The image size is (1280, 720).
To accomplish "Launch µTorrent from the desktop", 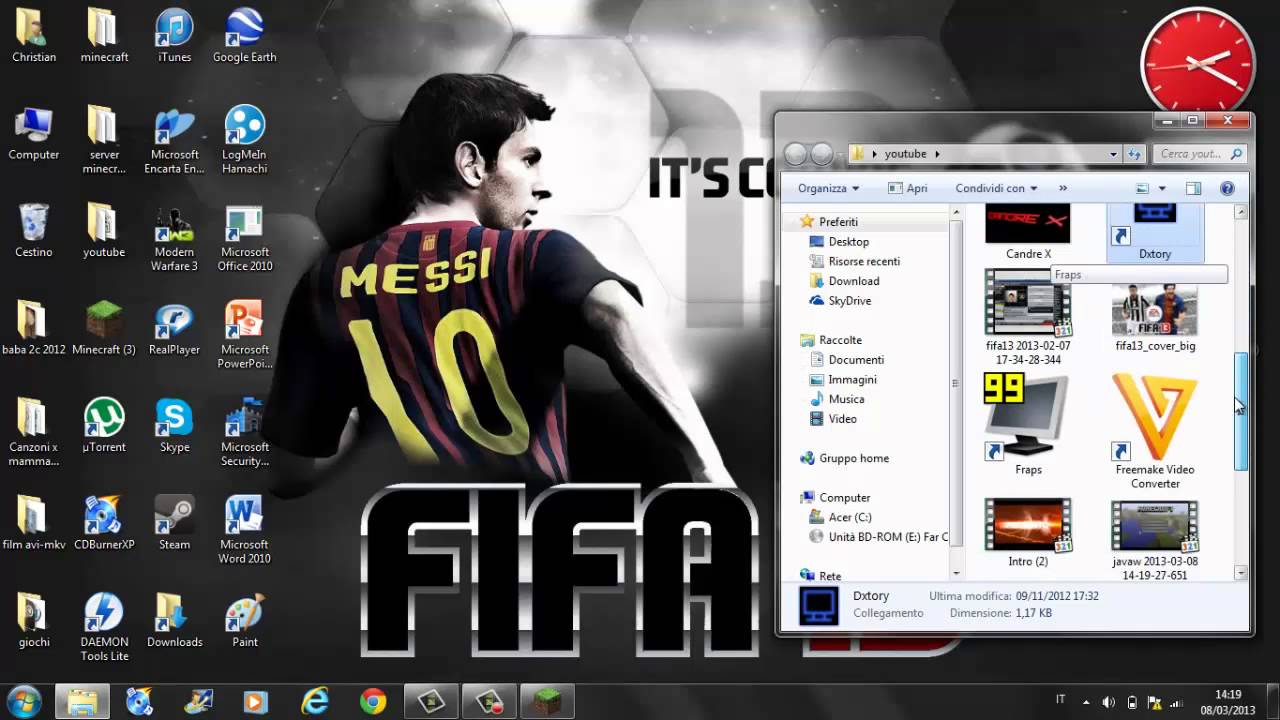I will [x=104, y=425].
